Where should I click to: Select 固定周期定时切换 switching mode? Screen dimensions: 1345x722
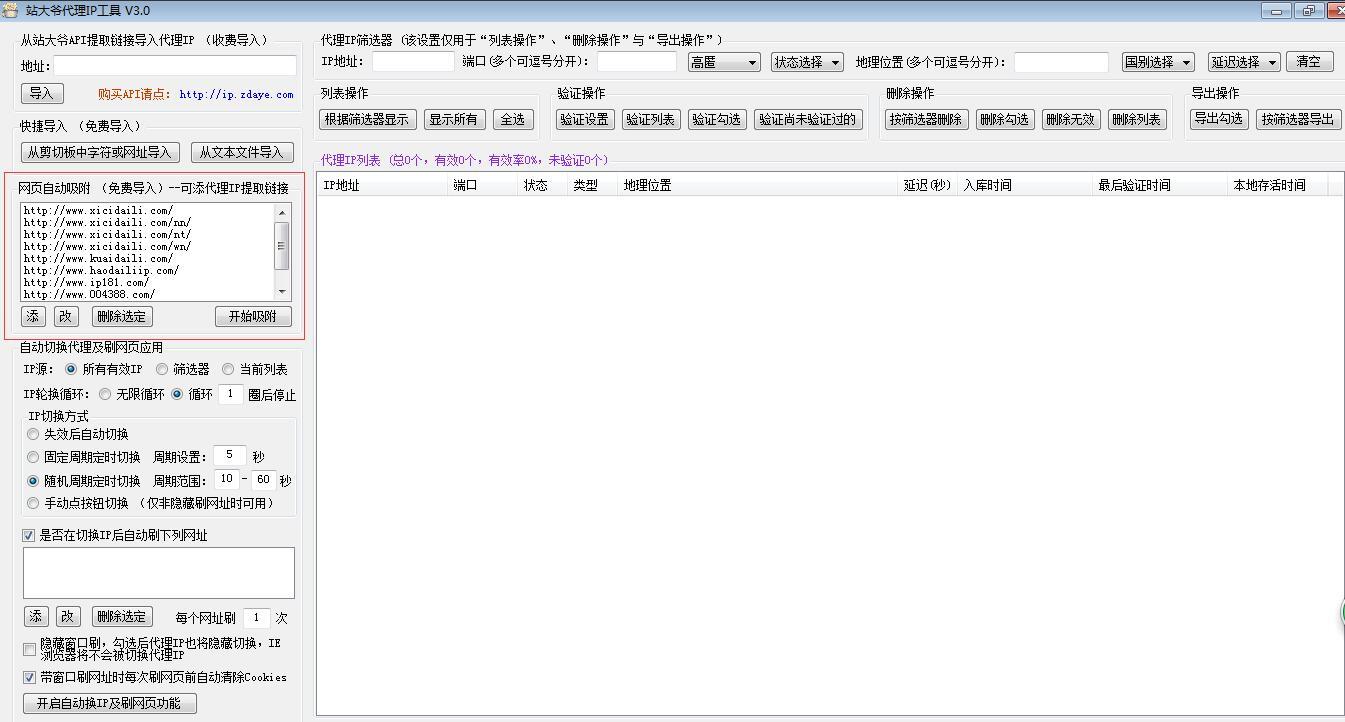click(x=34, y=457)
